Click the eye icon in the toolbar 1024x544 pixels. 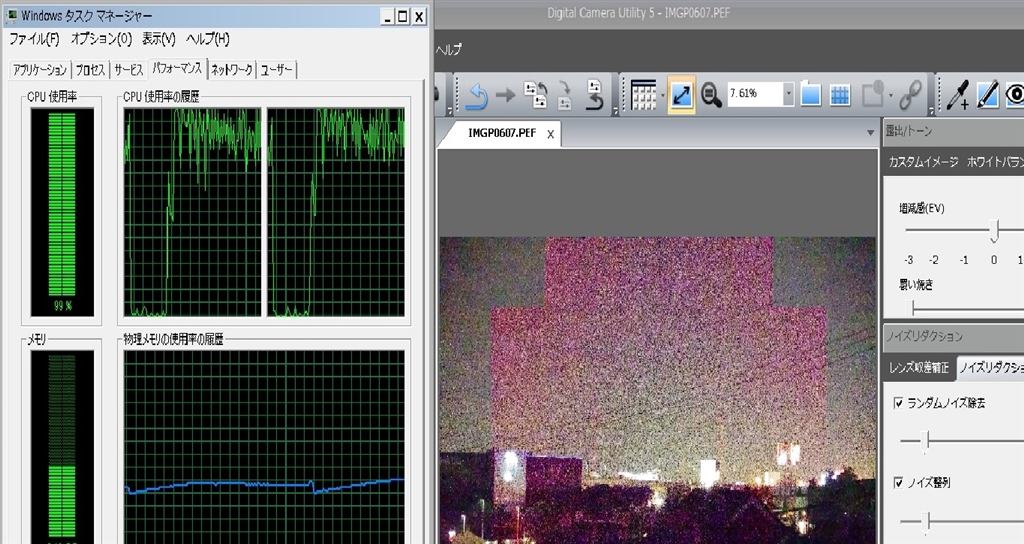(x=1014, y=95)
